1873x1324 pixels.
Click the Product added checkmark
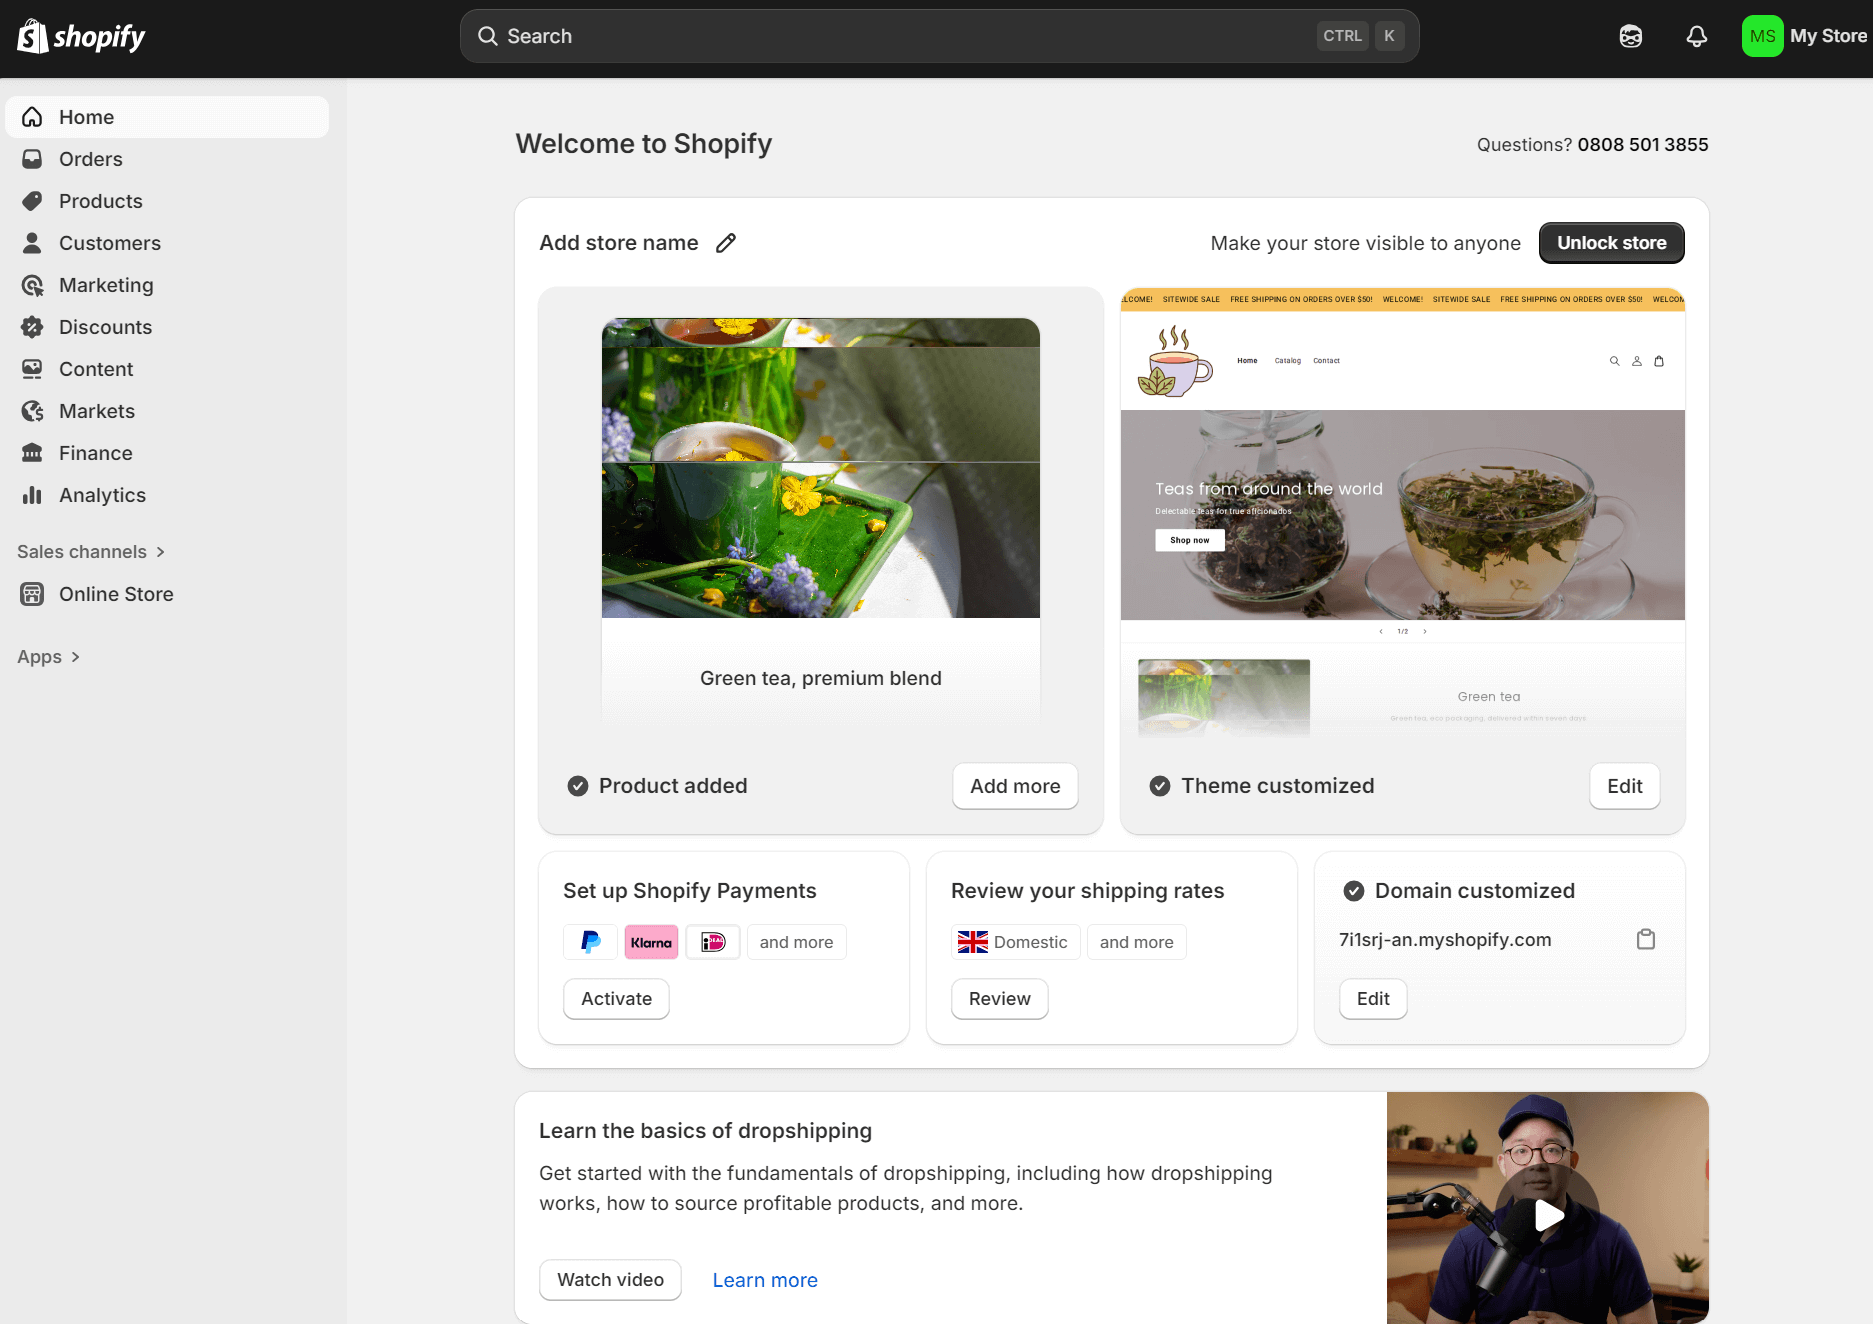click(578, 786)
